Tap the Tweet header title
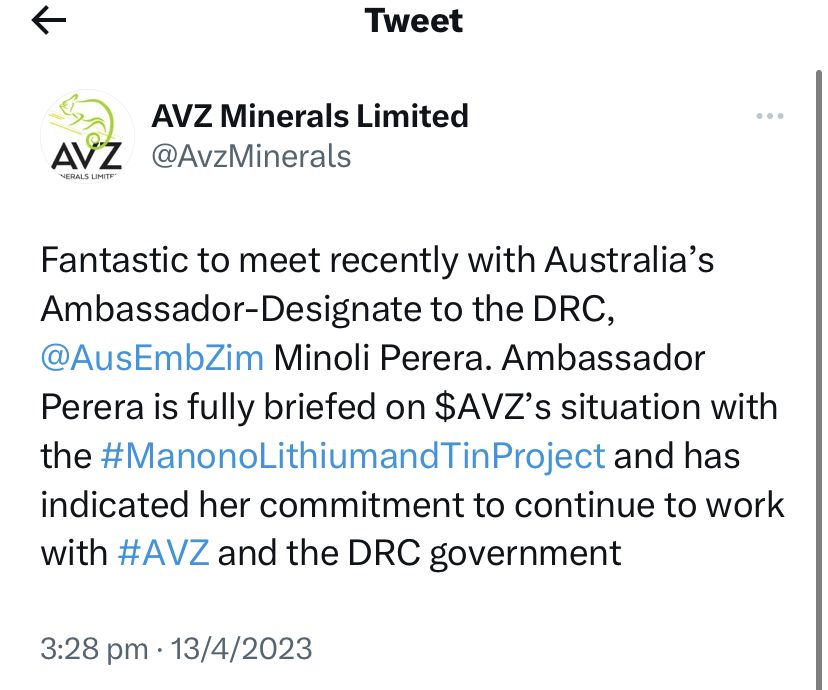The width and height of the screenshot is (828, 690). [x=414, y=21]
